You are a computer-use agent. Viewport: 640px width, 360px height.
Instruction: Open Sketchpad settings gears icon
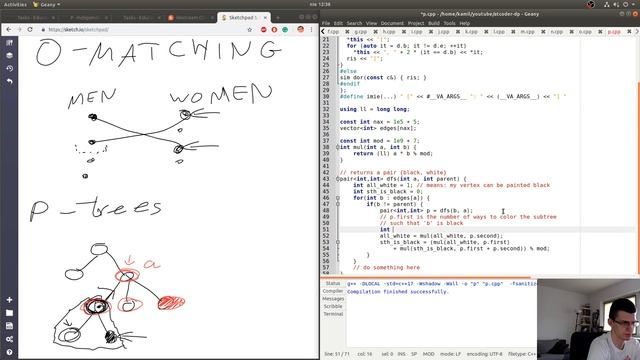tap(9, 339)
